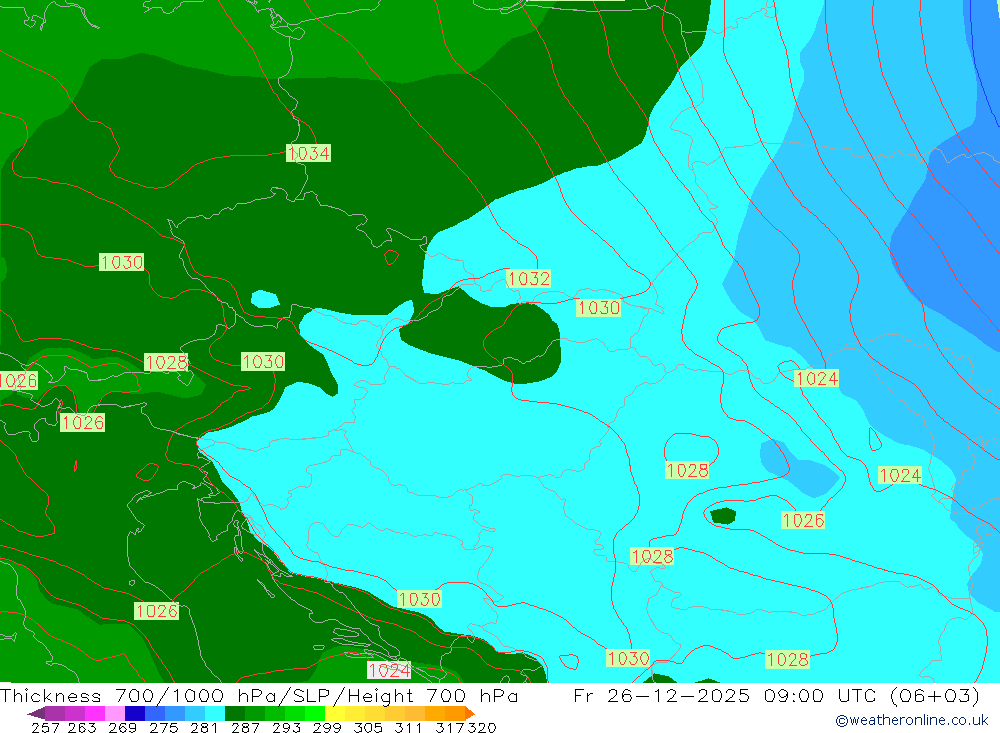Click the darkest green legend swatch
The width and height of the screenshot is (1000, 733).
coord(235,713)
